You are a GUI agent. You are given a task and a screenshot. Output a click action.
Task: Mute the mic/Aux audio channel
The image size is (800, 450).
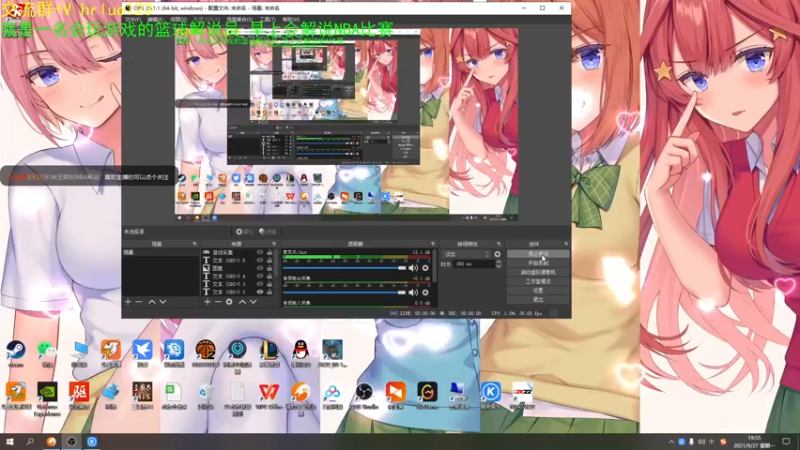coord(413,268)
